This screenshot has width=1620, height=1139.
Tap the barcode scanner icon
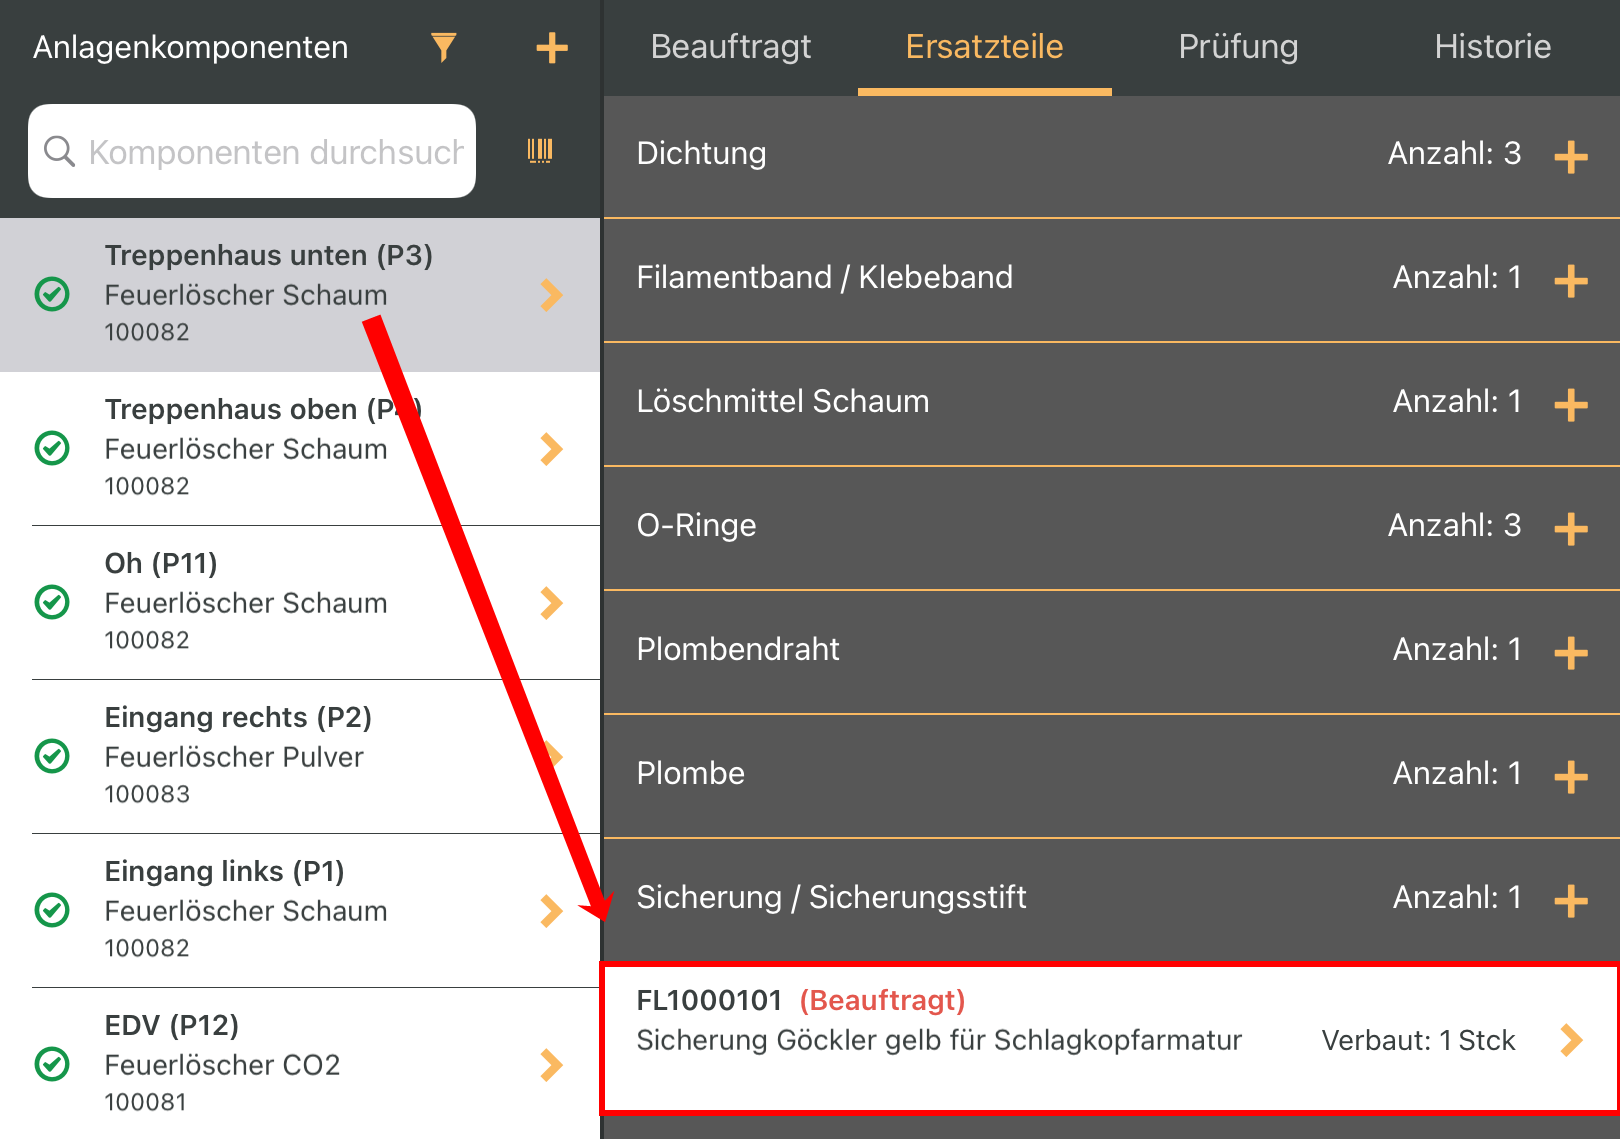(x=540, y=151)
